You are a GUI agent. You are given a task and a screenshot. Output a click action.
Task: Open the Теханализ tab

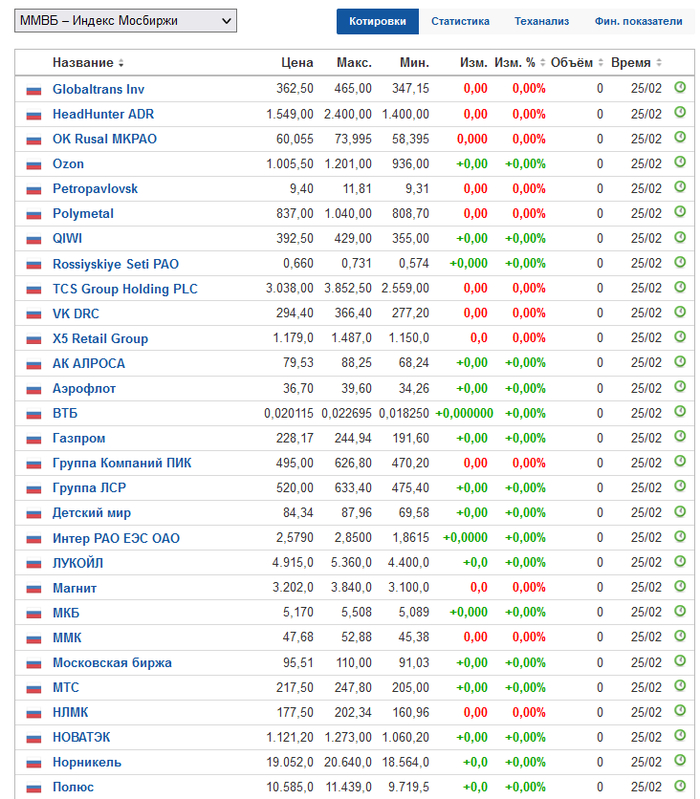(542, 21)
